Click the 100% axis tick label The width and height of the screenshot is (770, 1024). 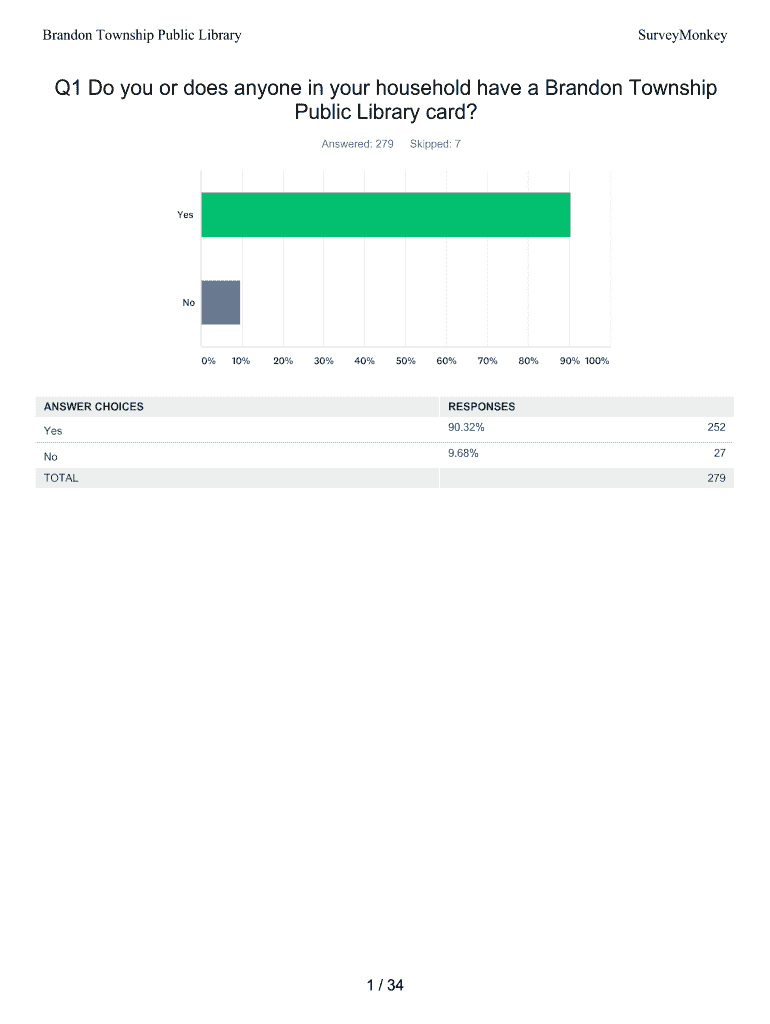coord(597,361)
